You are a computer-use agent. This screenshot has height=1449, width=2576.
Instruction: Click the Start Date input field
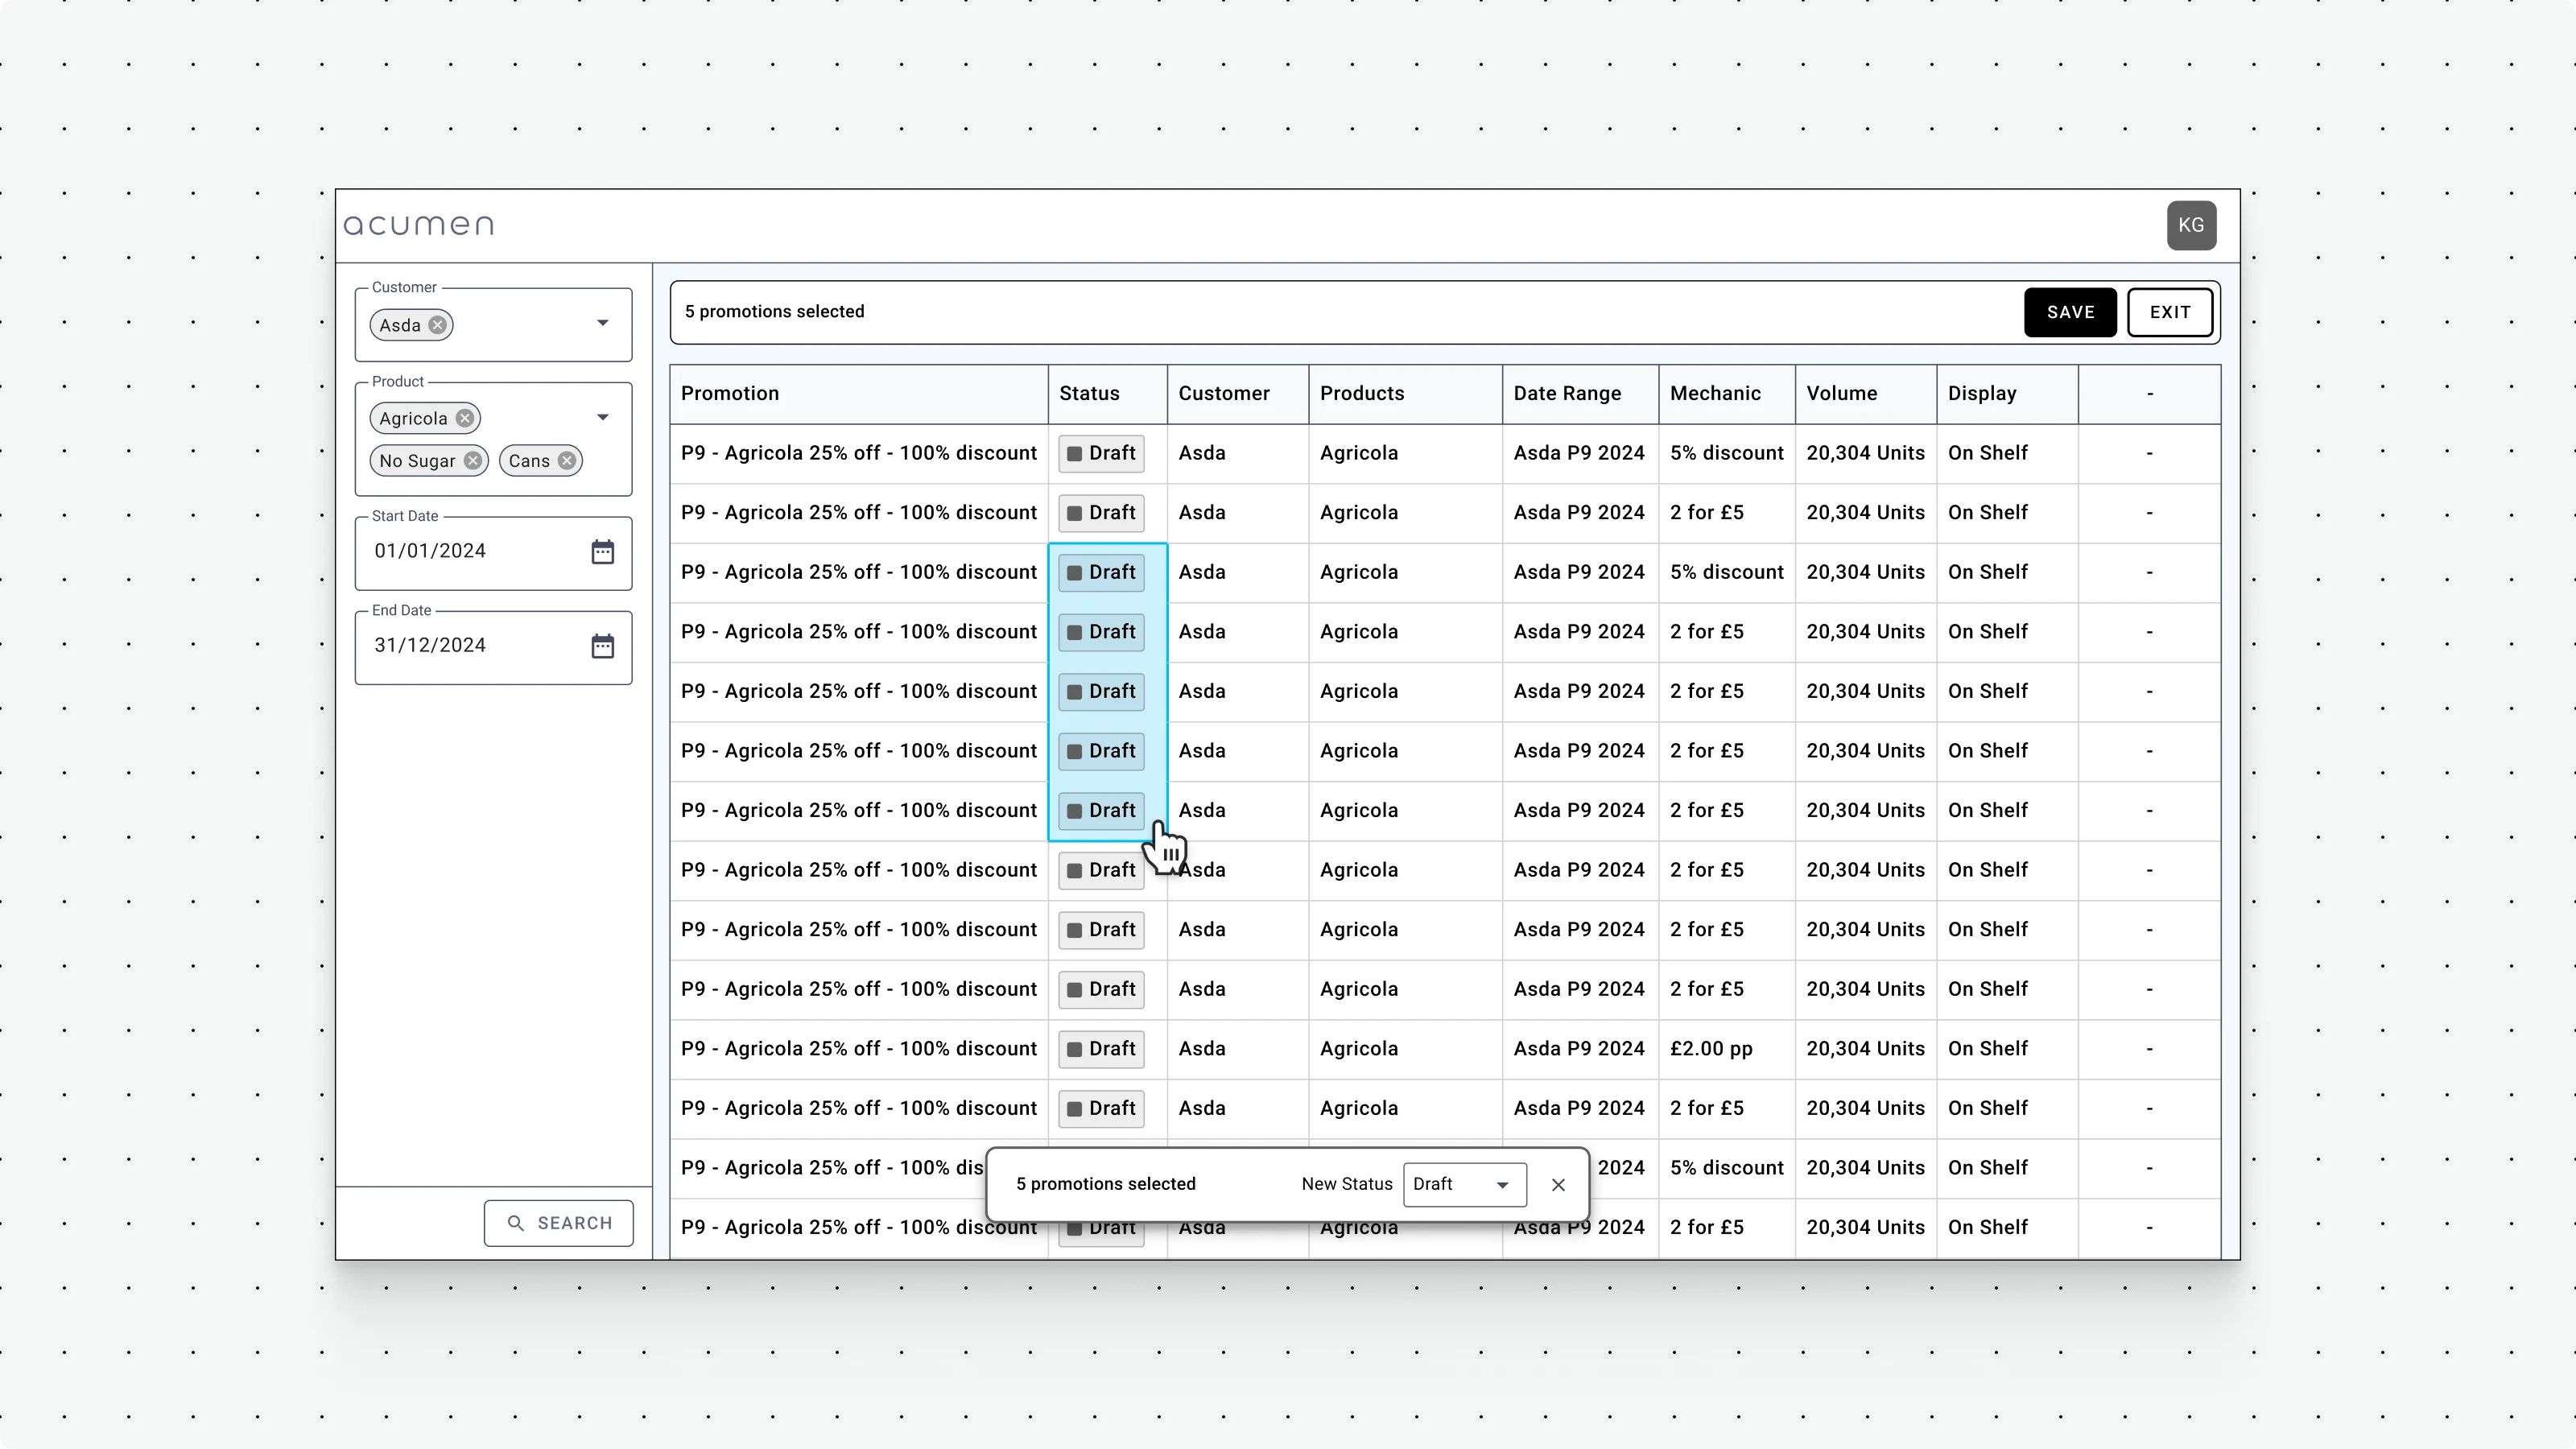(470, 550)
